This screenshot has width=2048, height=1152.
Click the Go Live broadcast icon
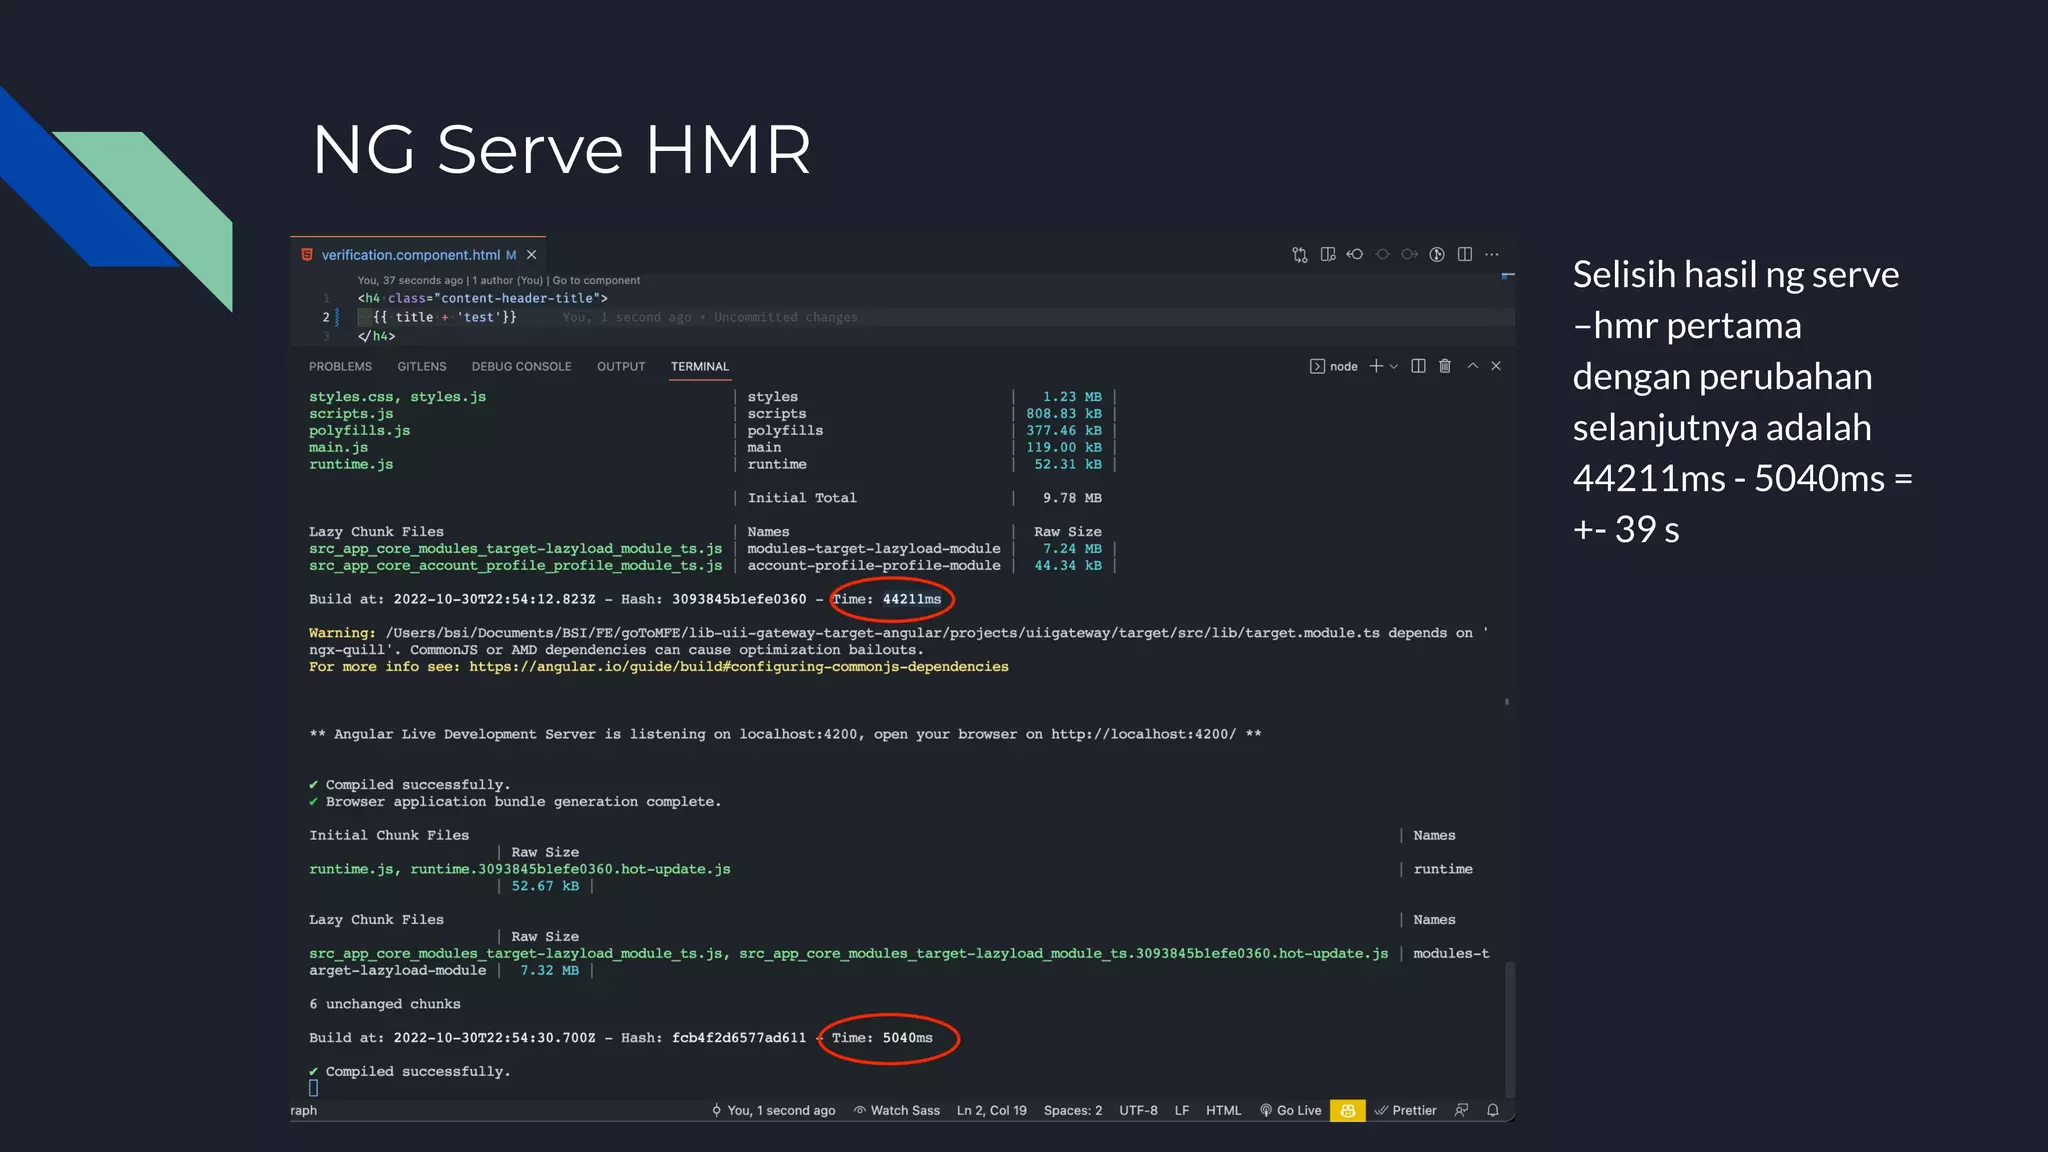pos(1266,1111)
